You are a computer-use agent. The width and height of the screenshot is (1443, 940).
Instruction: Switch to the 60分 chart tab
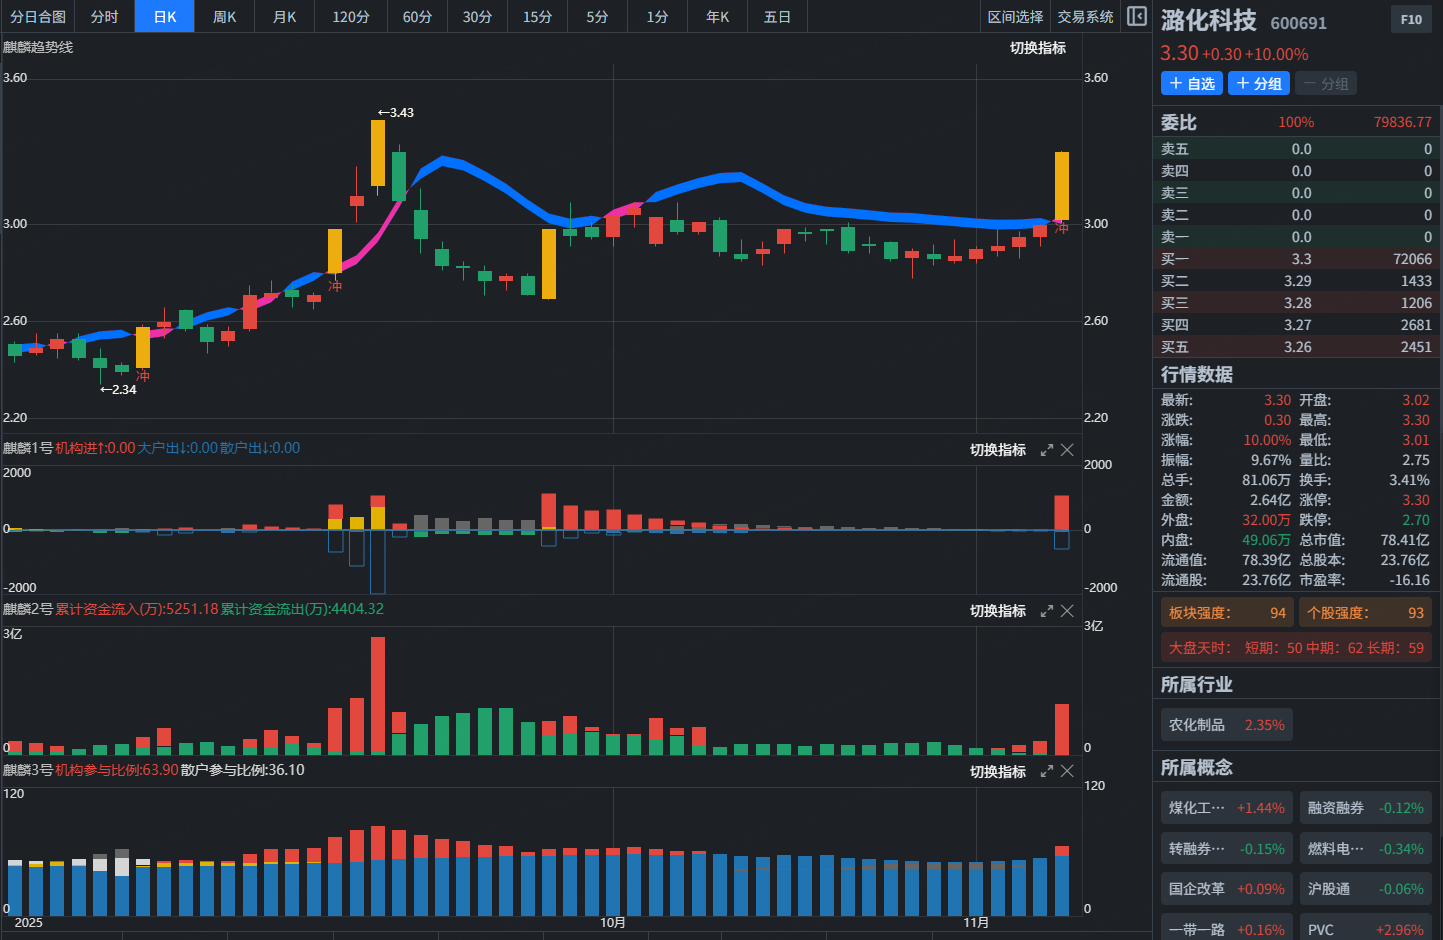pyautogui.click(x=417, y=17)
